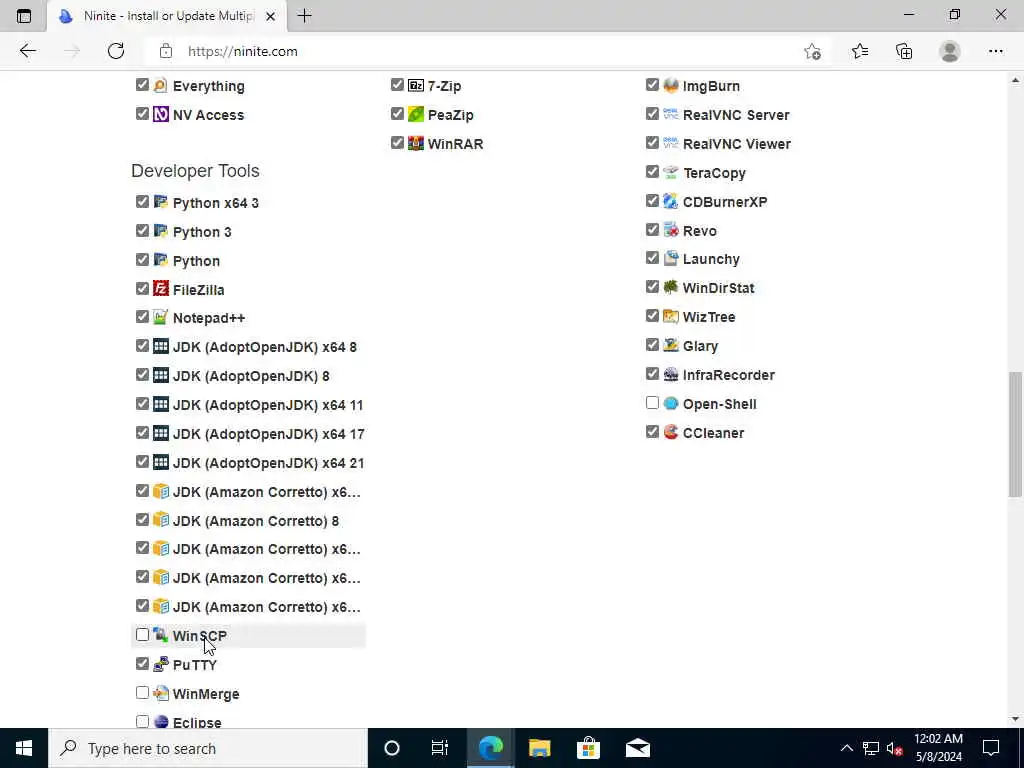This screenshot has width=1024, height=768.
Task: Go back to previous page
Action: [x=27, y=51]
